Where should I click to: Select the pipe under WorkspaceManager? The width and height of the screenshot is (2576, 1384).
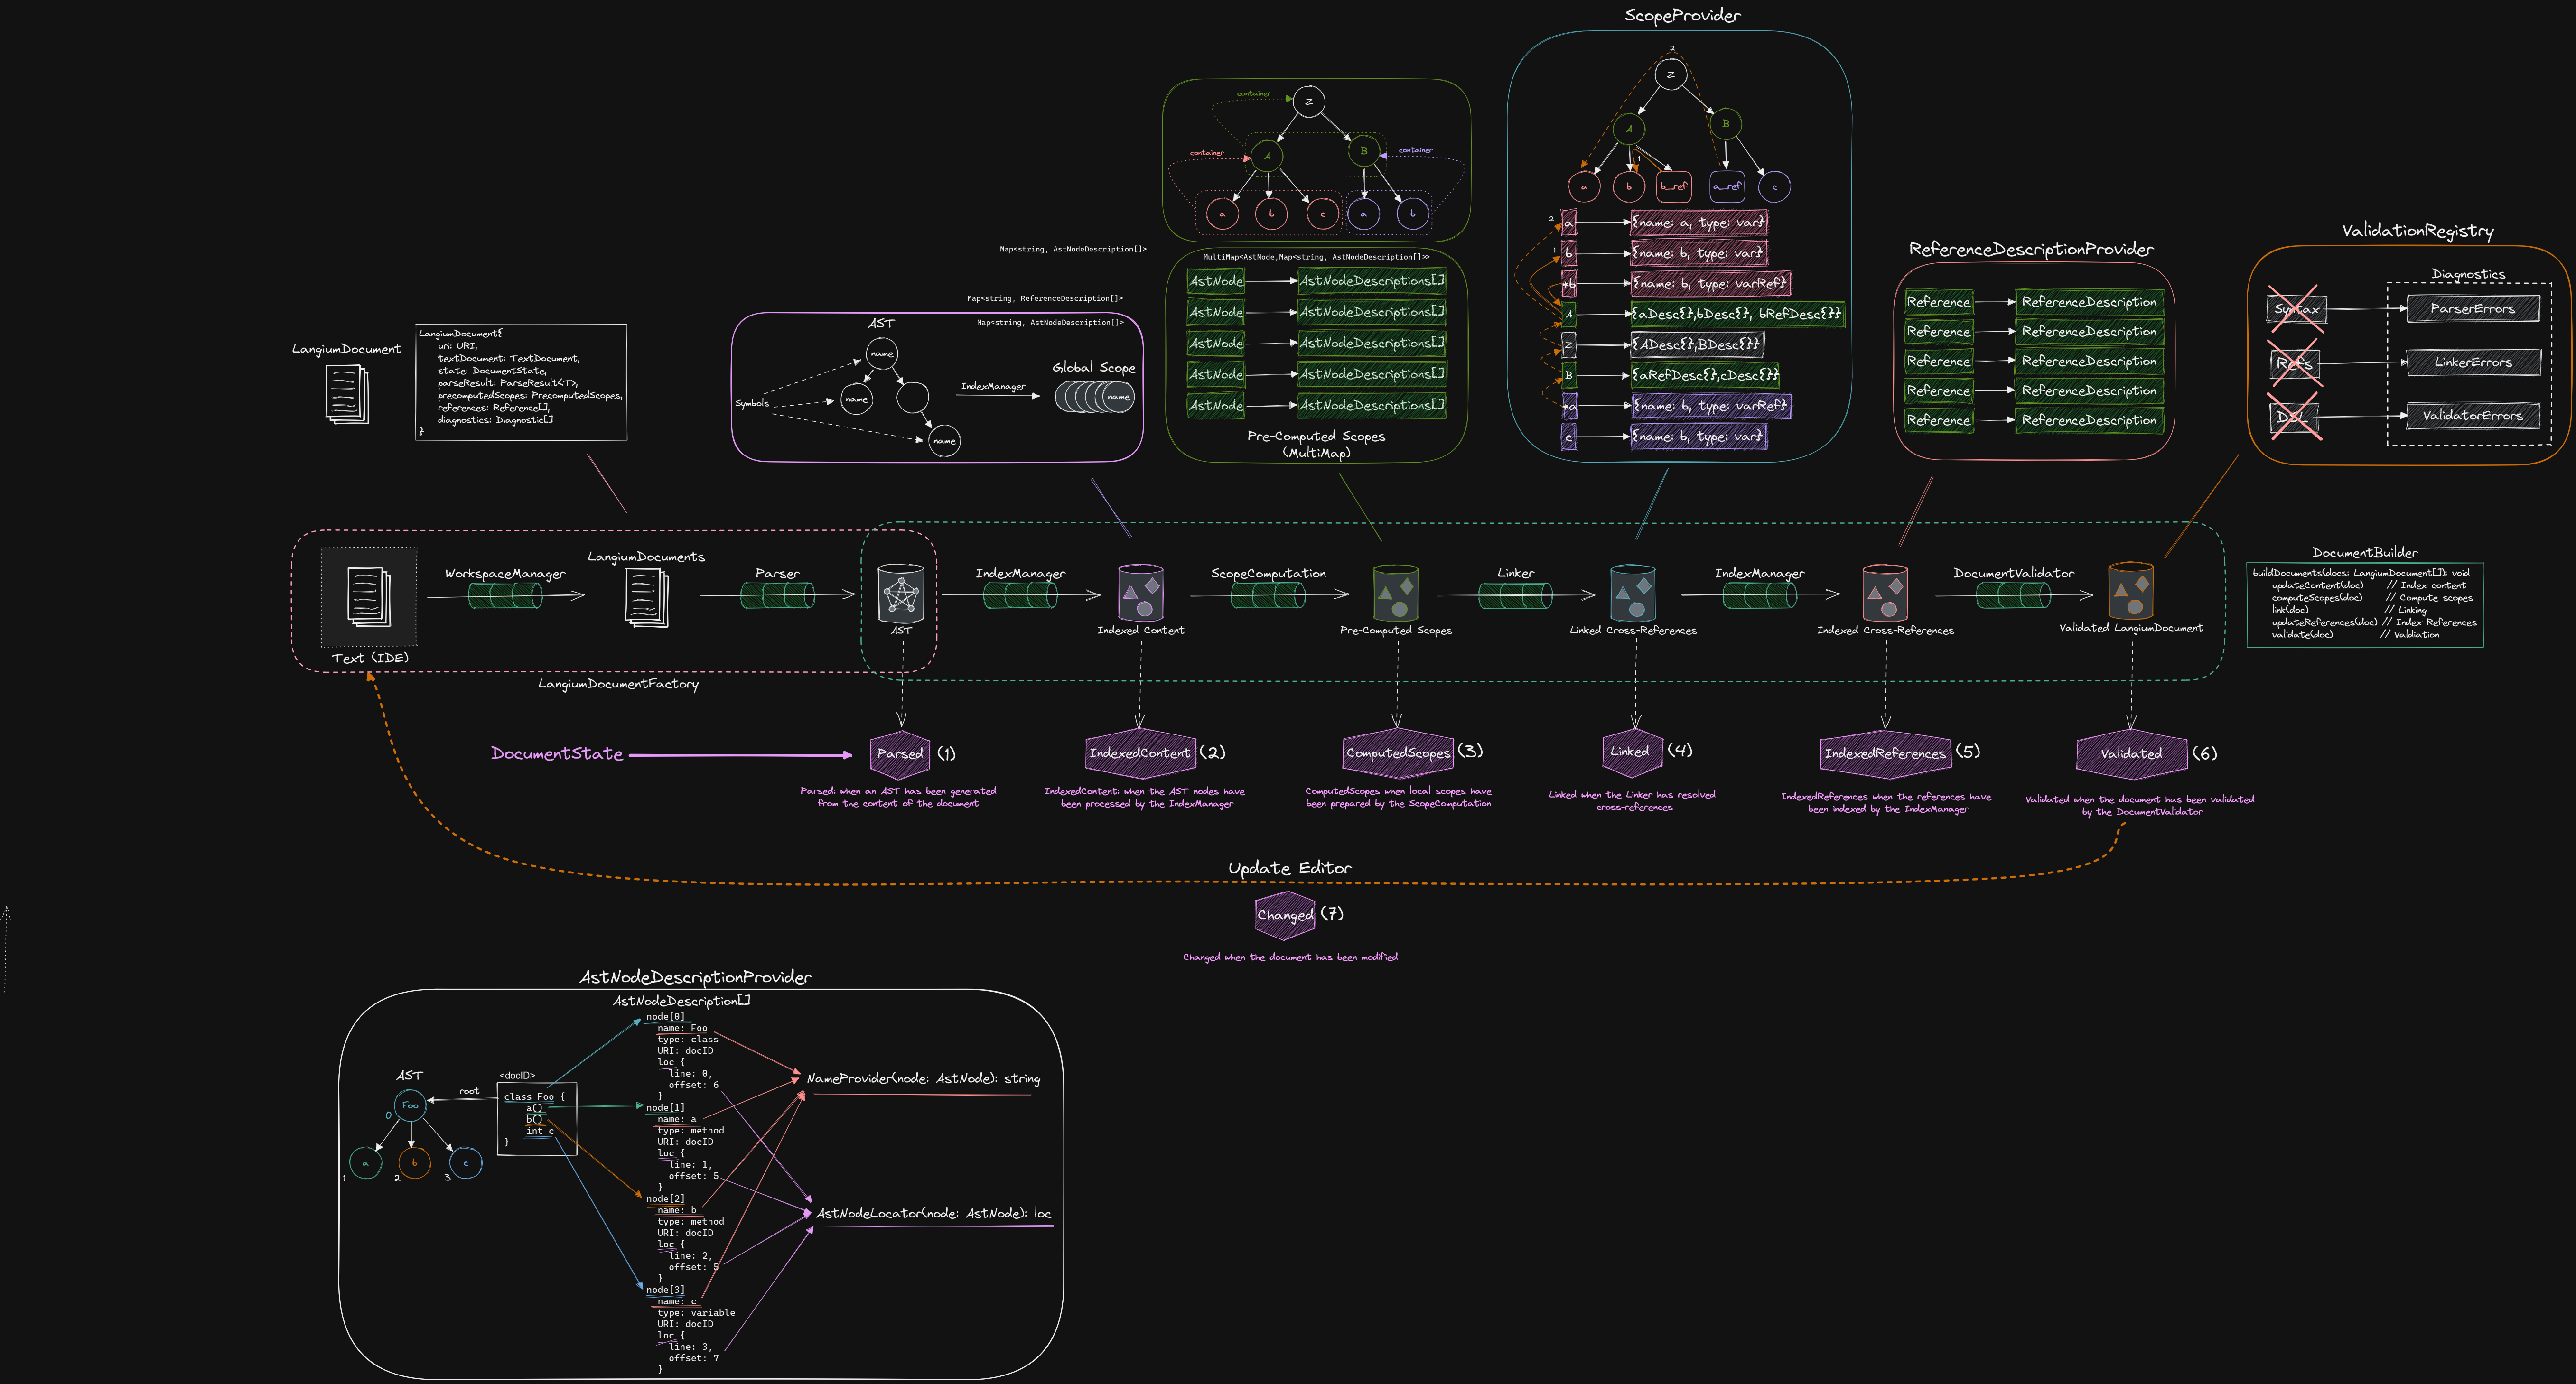tap(505, 596)
